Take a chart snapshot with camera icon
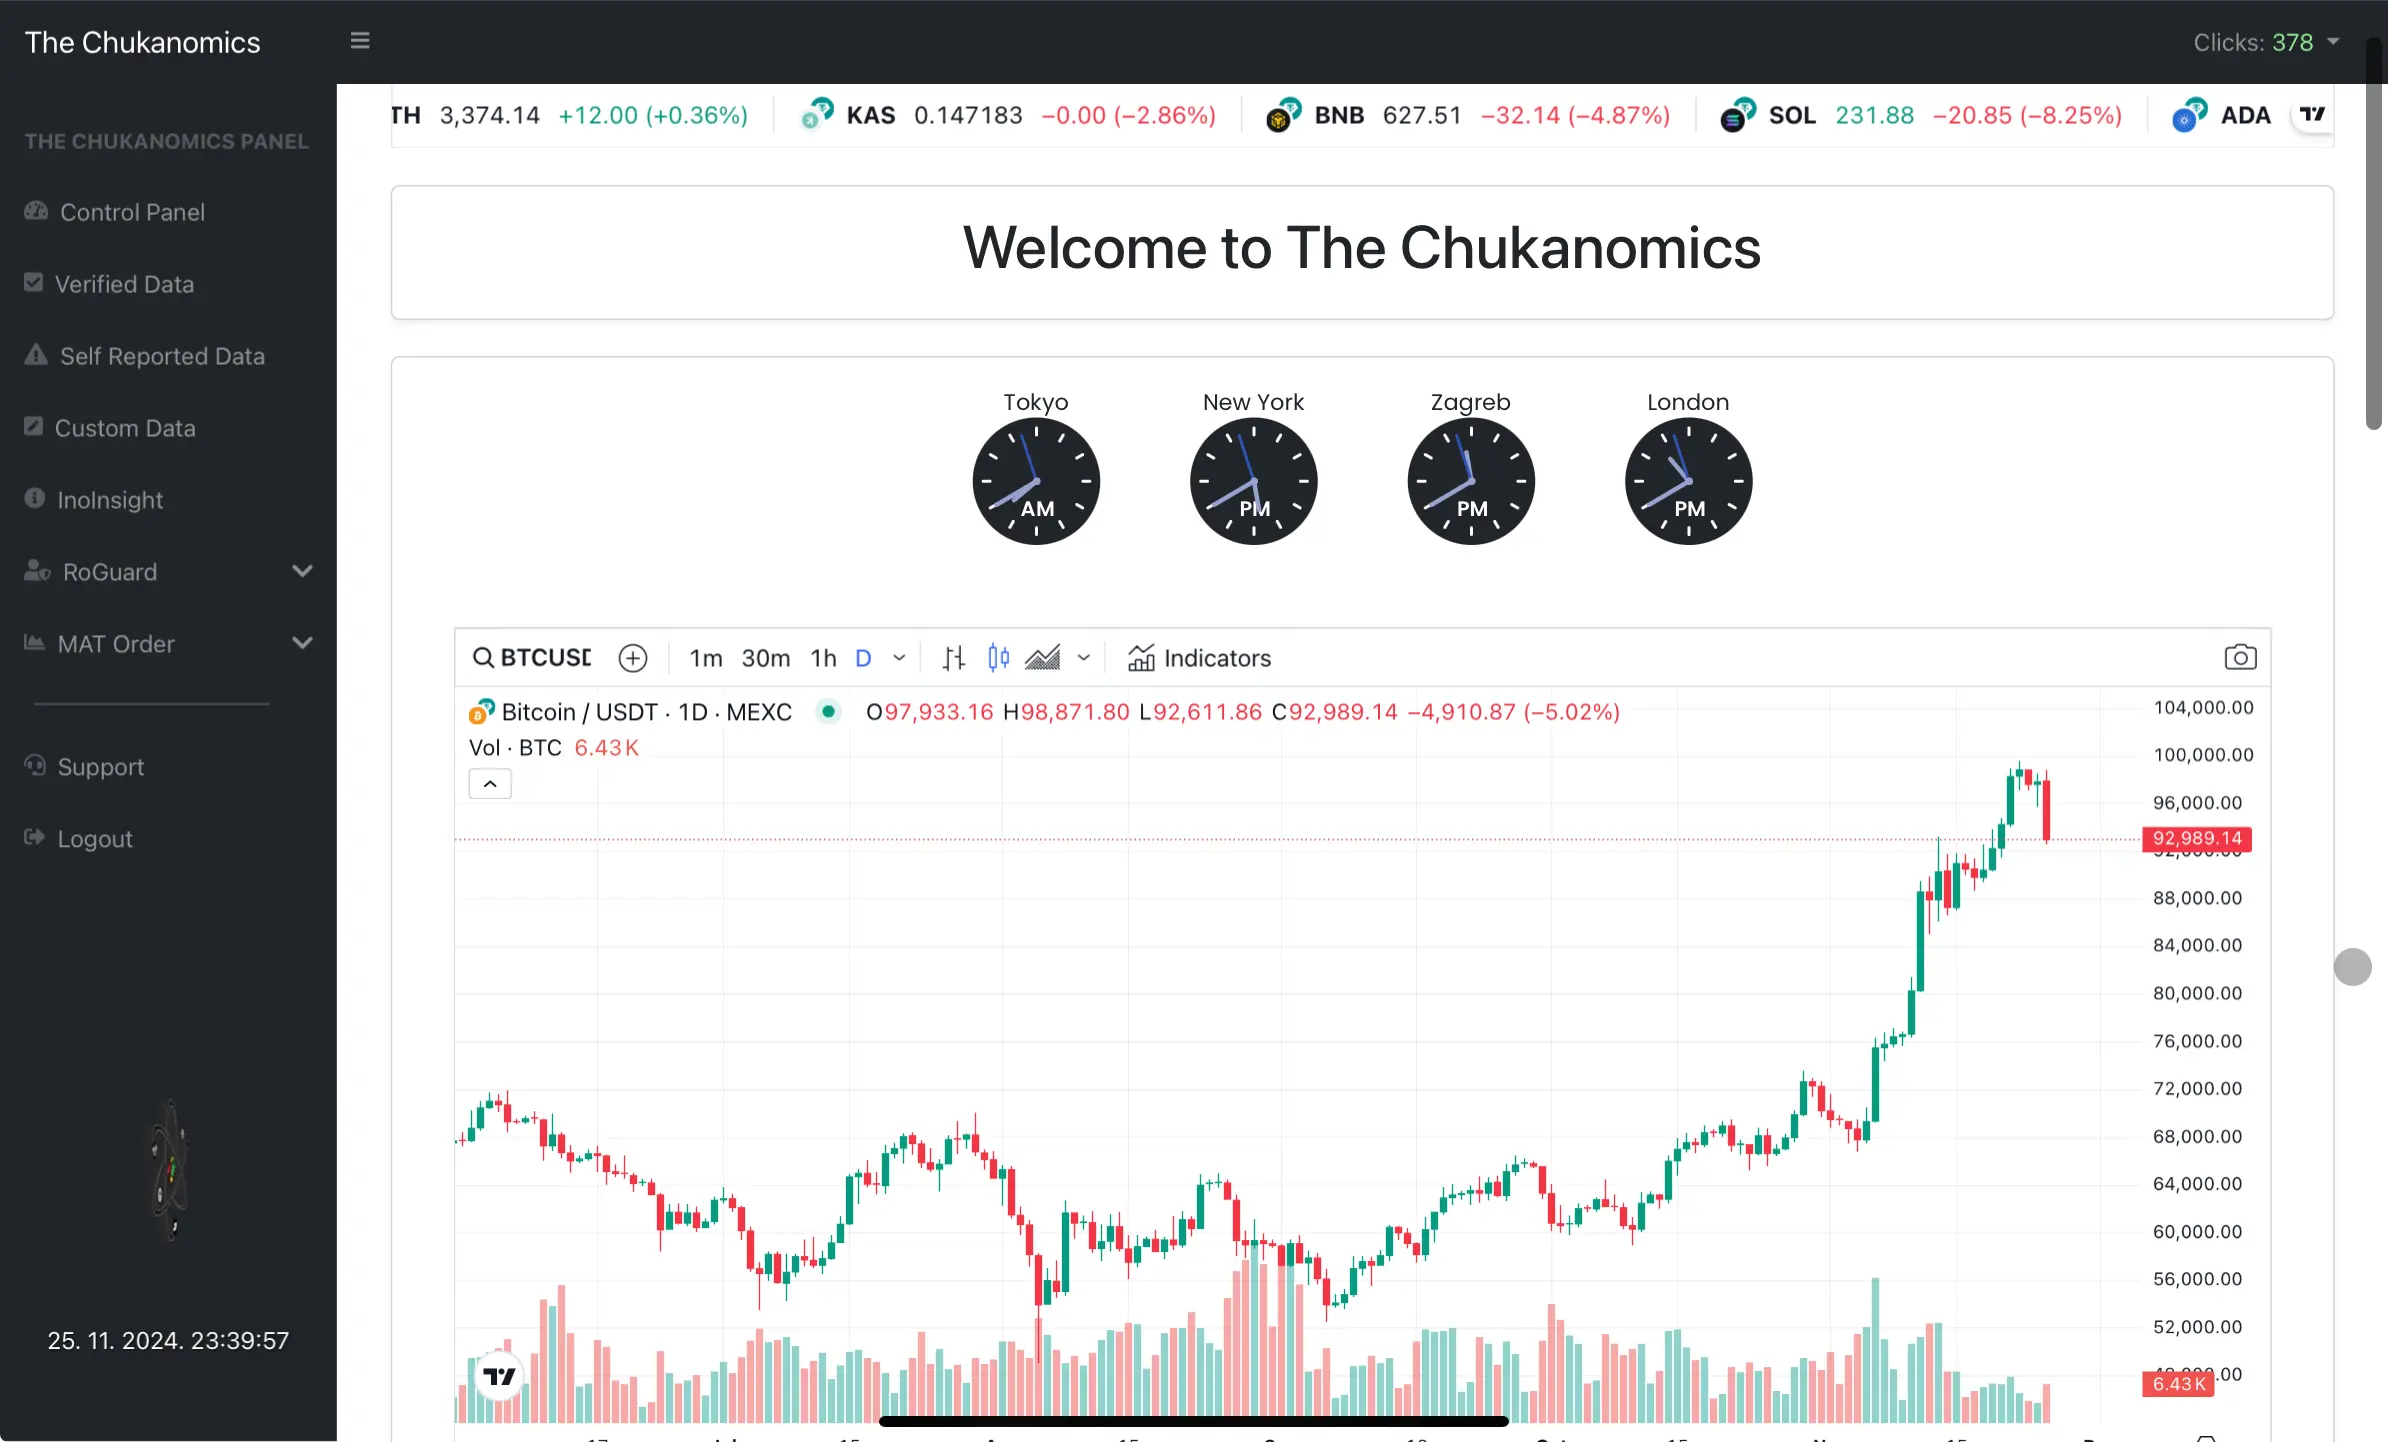The height and width of the screenshot is (1442, 2388). (2240, 657)
